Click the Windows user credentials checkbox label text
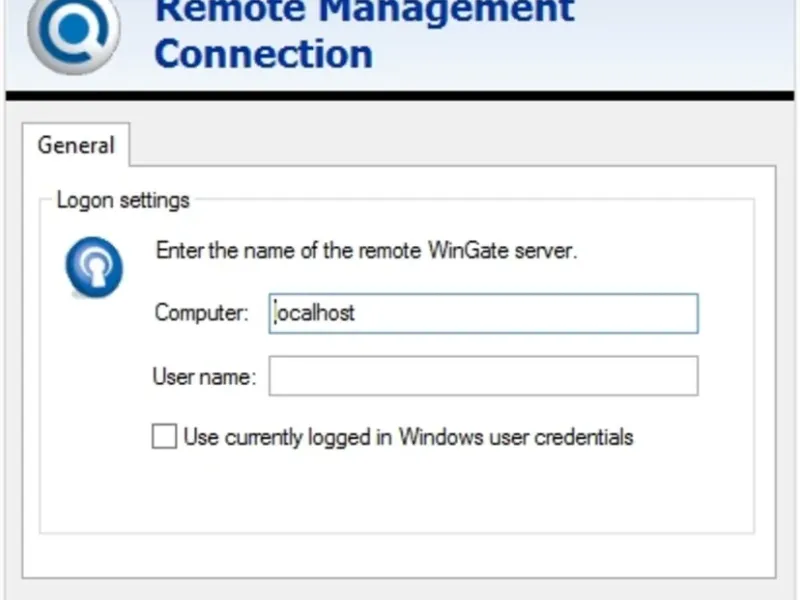Viewport: 800px width, 600px height. pyautogui.click(x=408, y=437)
